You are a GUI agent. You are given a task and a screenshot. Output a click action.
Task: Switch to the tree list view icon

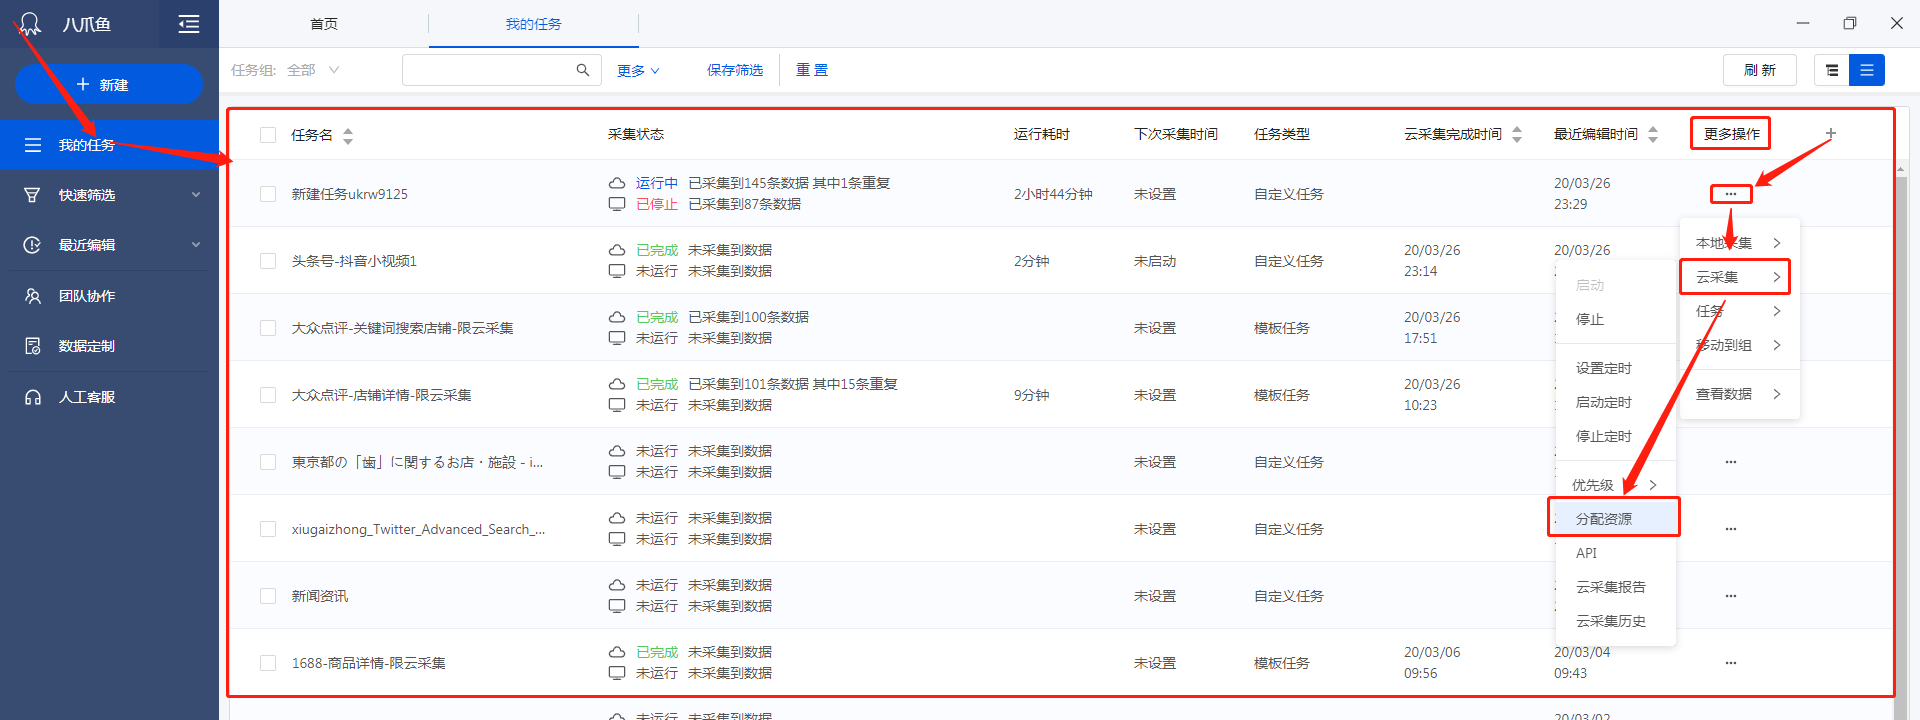click(1832, 70)
